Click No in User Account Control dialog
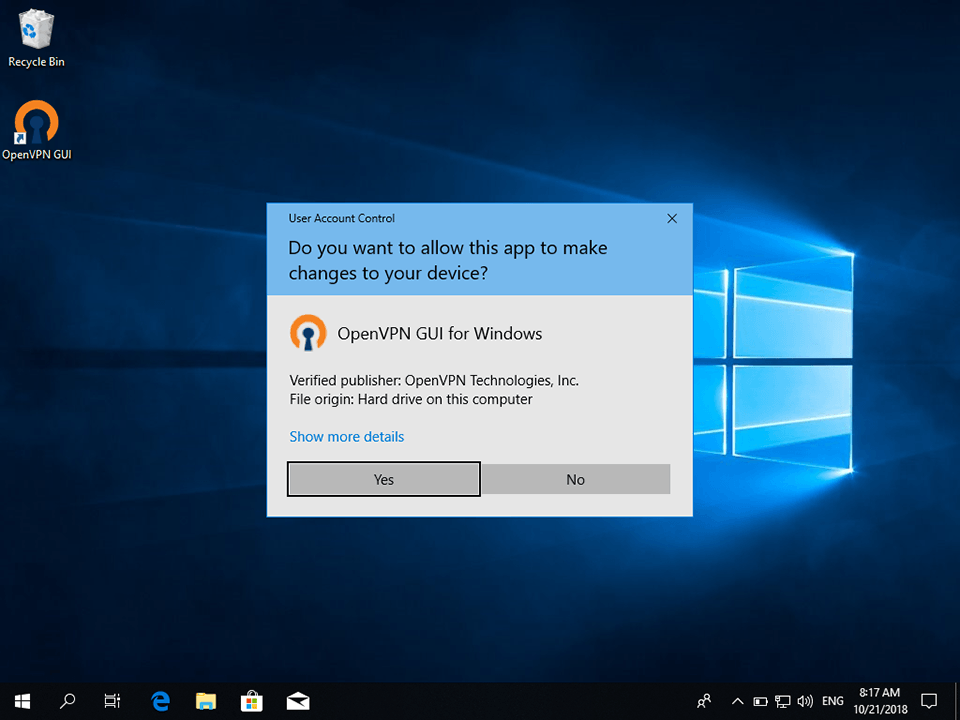 576,479
